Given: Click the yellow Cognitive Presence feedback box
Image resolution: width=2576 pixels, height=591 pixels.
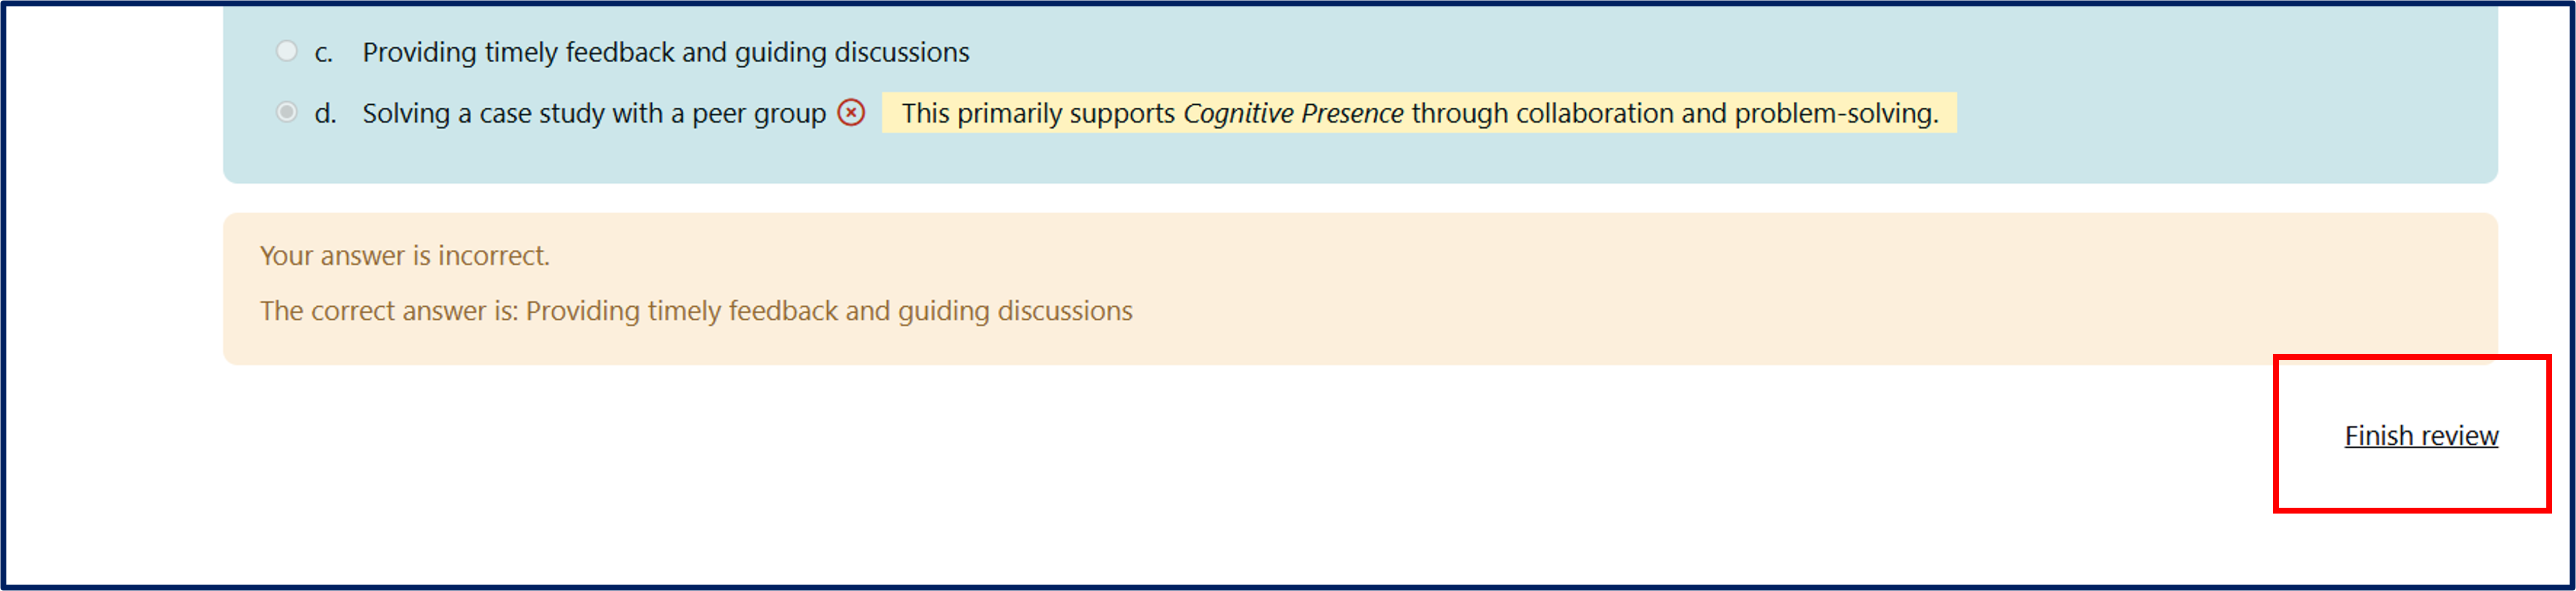Looking at the screenshot, I should (x=1418, y=113).
